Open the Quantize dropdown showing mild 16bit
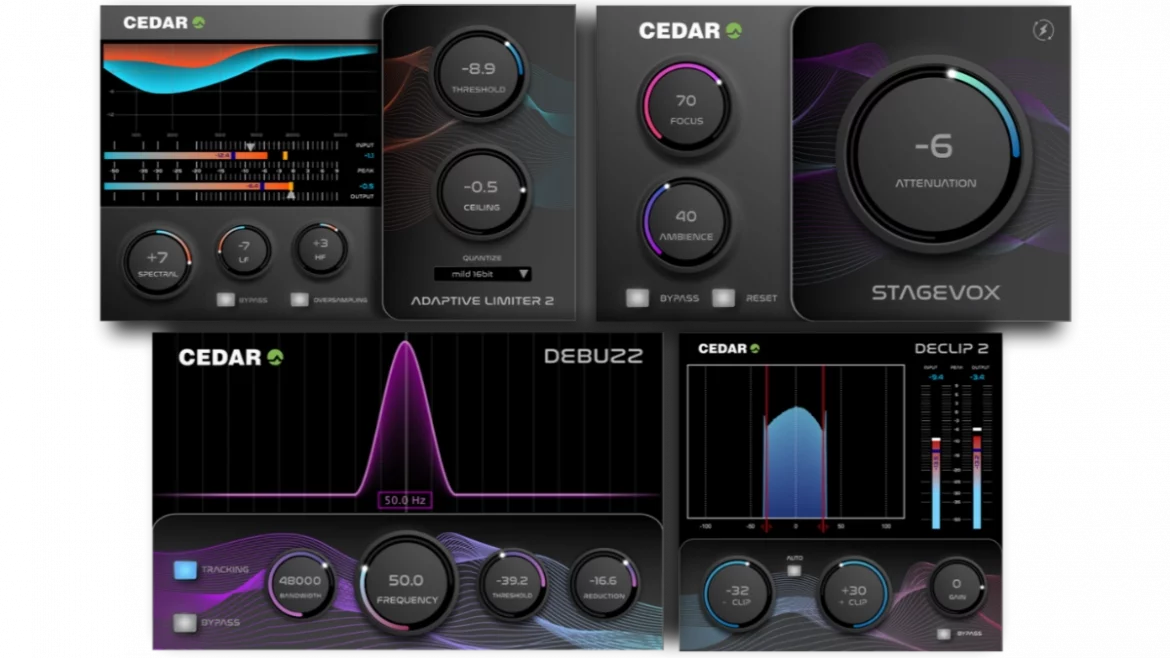Viewport: 1170px width, 658px height. (x=482, y=274)
